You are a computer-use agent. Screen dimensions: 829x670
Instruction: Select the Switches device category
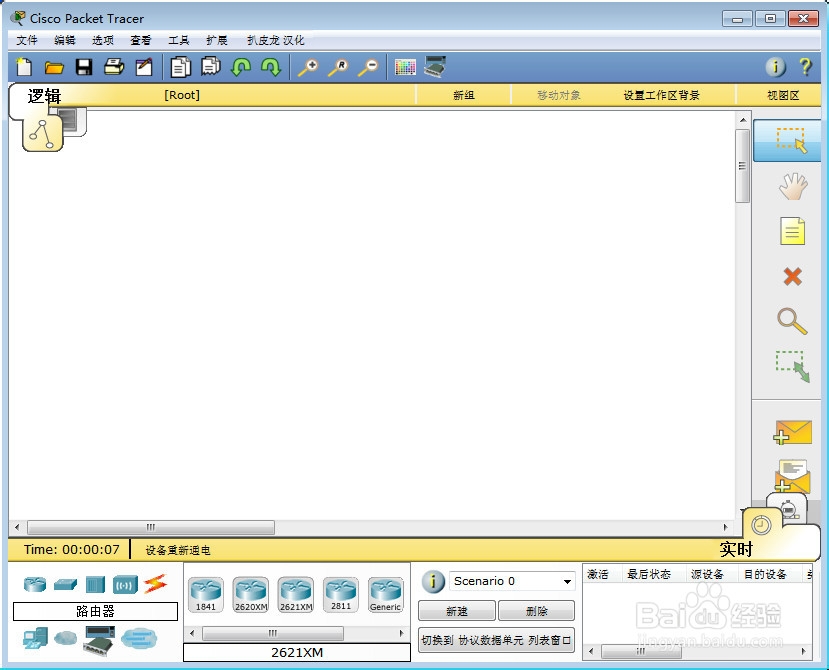(65, 584)
